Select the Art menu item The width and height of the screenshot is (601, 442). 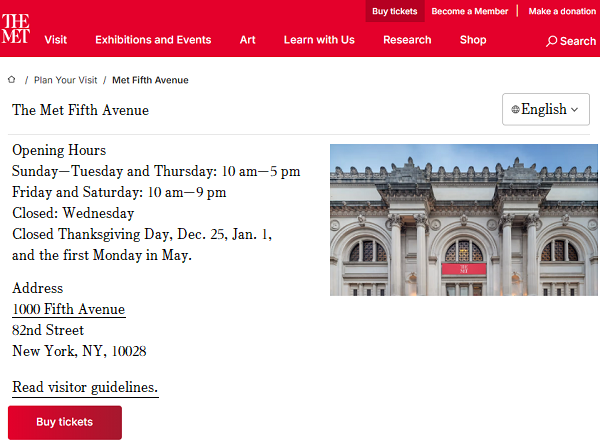click(248, 40)
